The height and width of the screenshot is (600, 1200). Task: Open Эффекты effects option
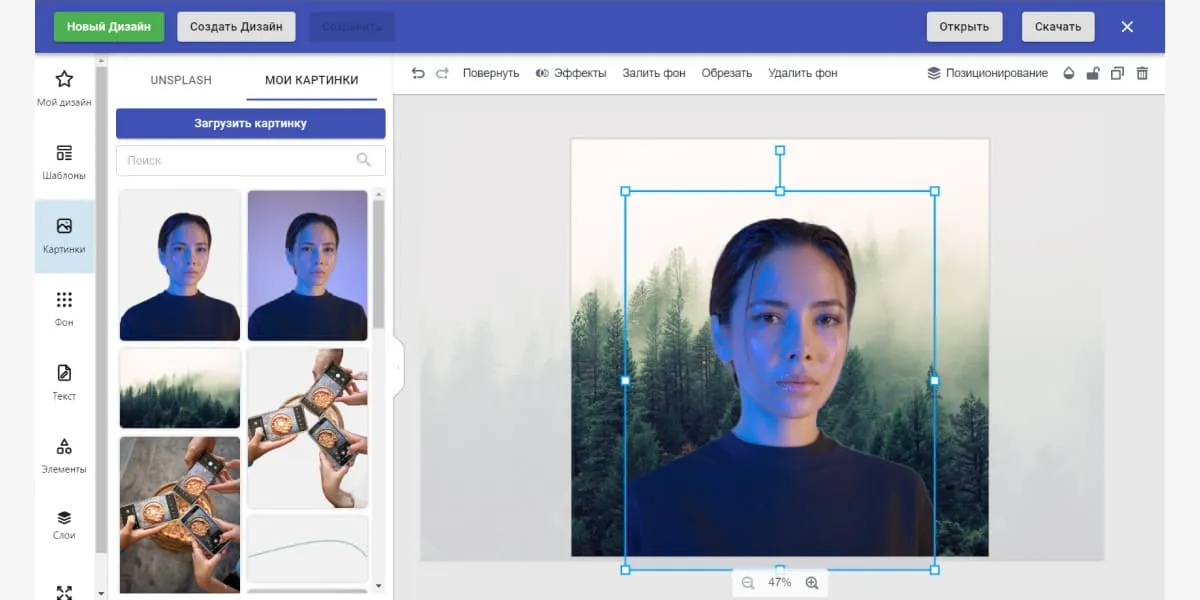571,73
